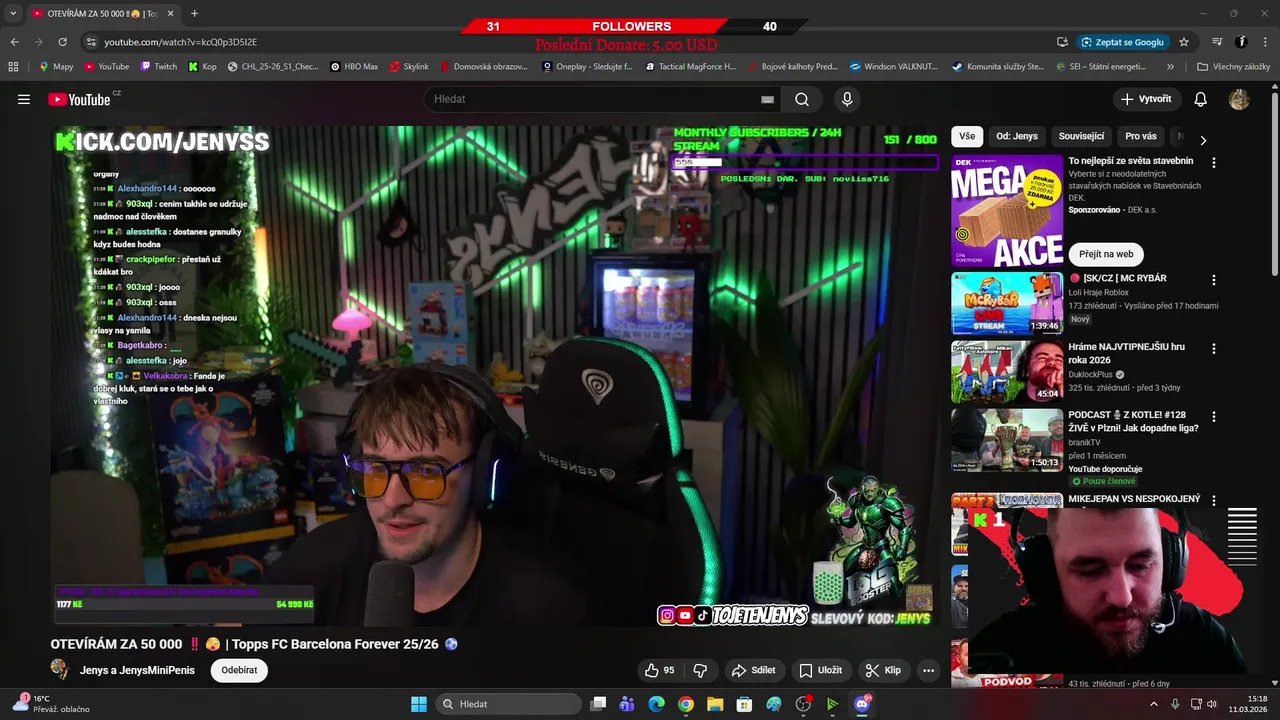Share the video with Sdílet
The height and width of the screenshot is (720, 1280).
pyautogui.click(x=753, y=670)
